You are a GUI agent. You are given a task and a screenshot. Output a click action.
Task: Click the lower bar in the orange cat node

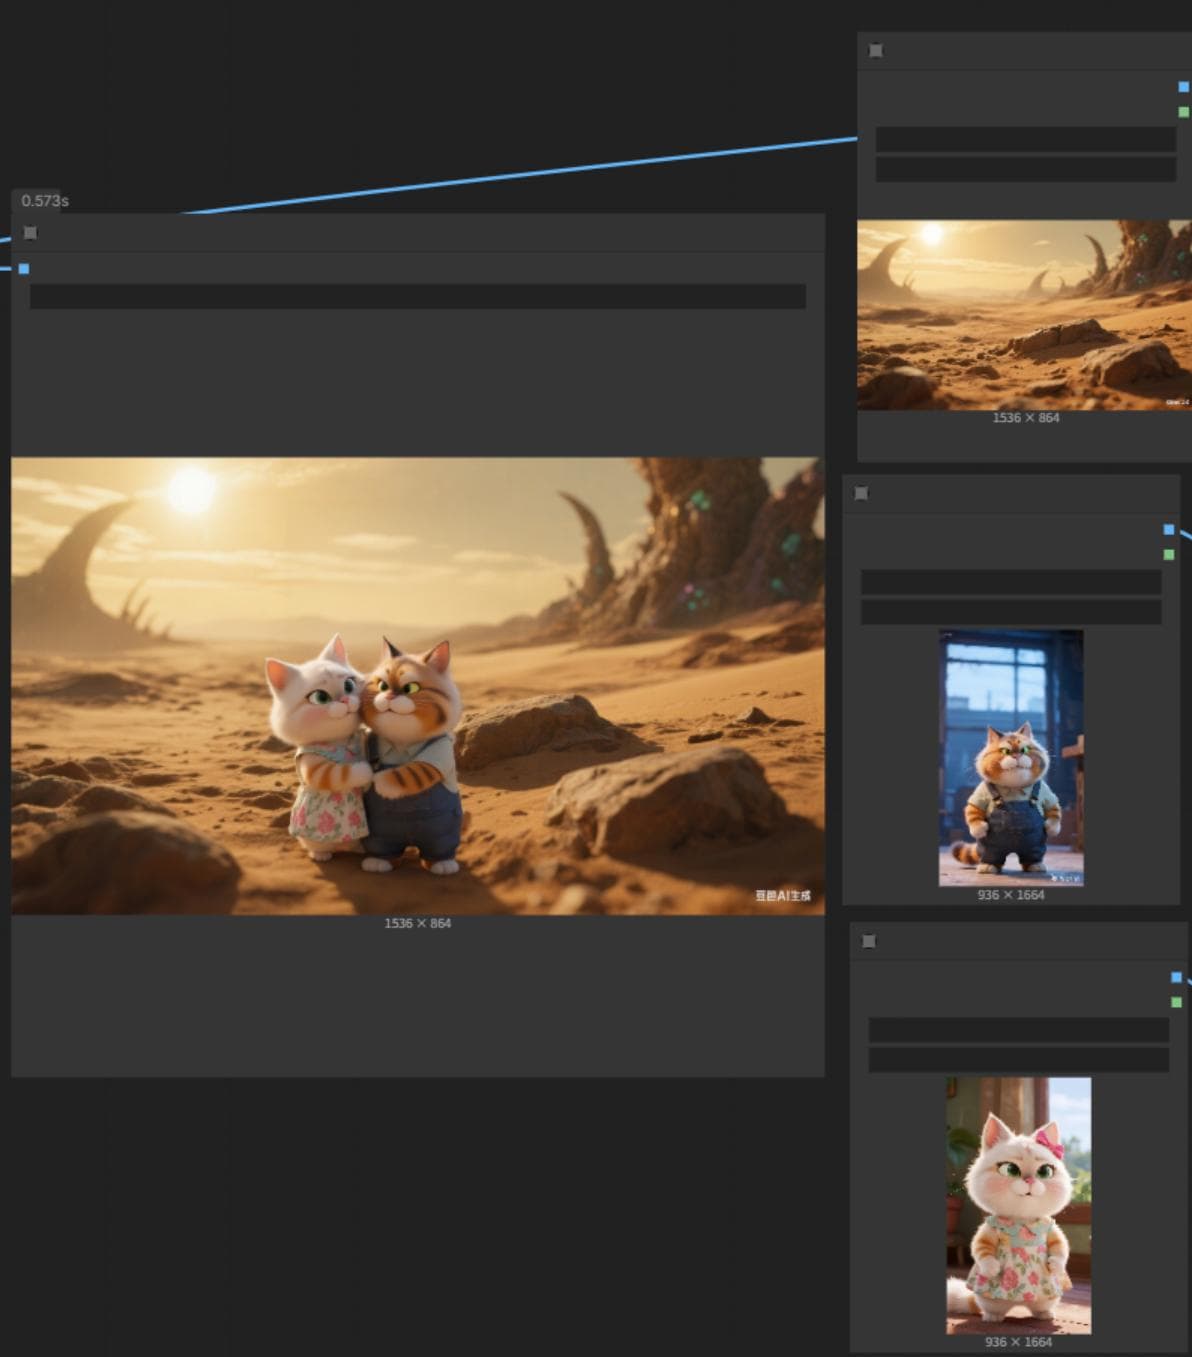tap(1011, 612)
